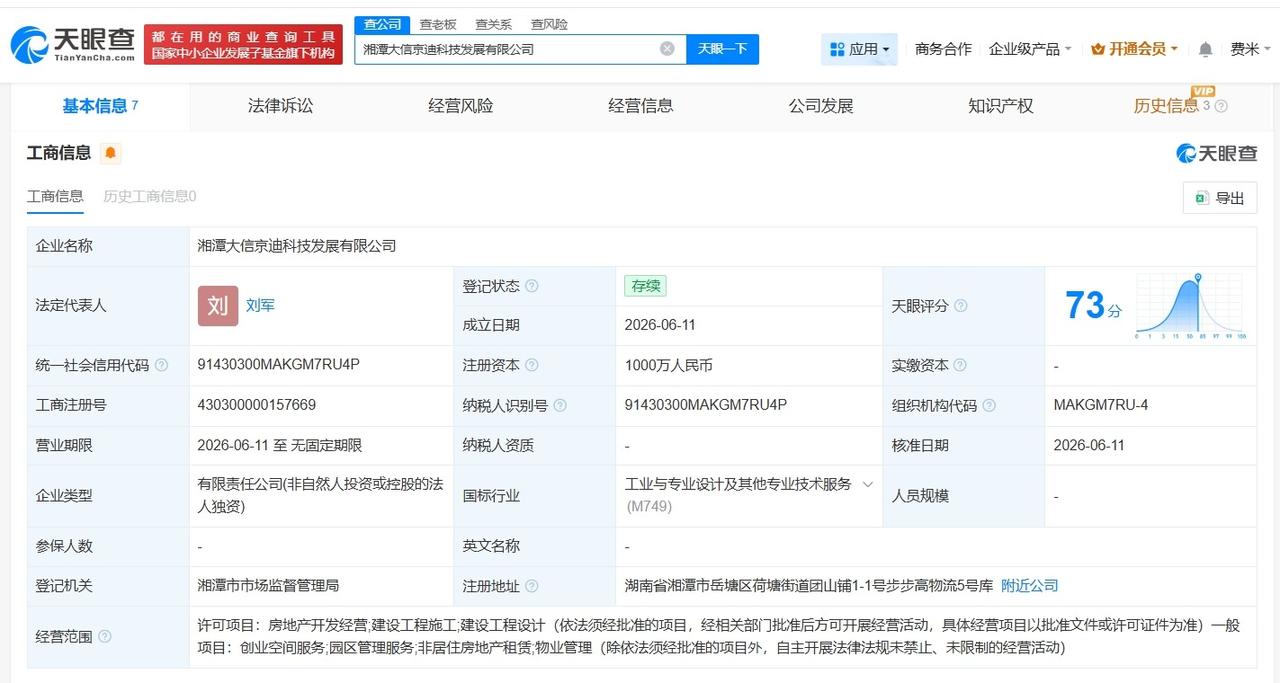Open the TianYanCha logo homepage
This screenshot has width=1280, height=683.
tap(72, 45)
